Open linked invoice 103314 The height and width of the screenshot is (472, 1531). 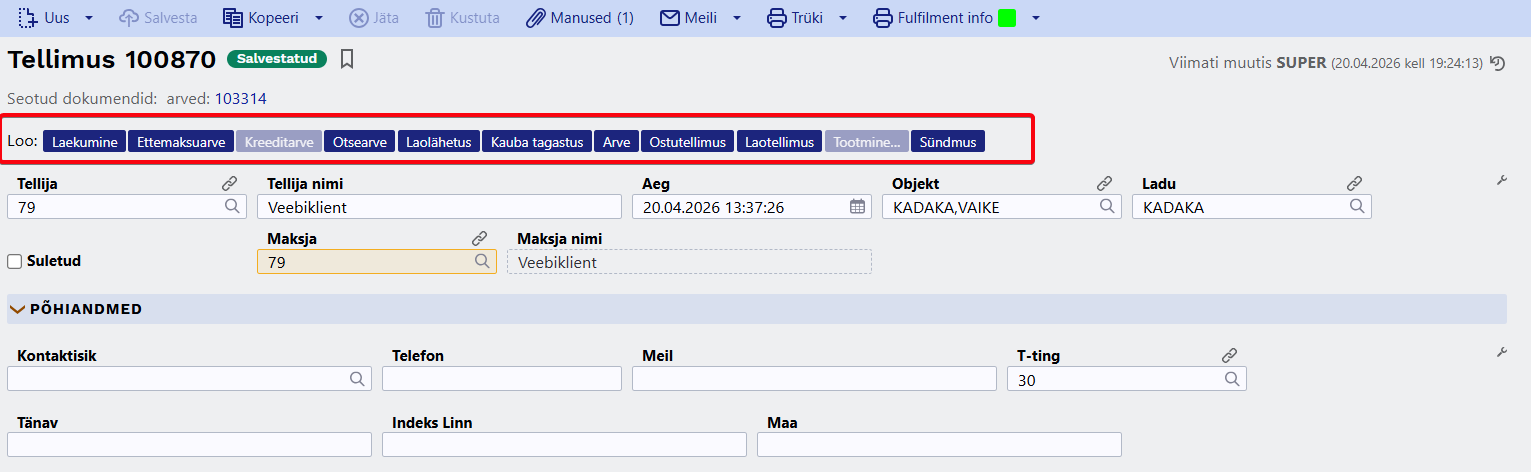pos(240,99)
